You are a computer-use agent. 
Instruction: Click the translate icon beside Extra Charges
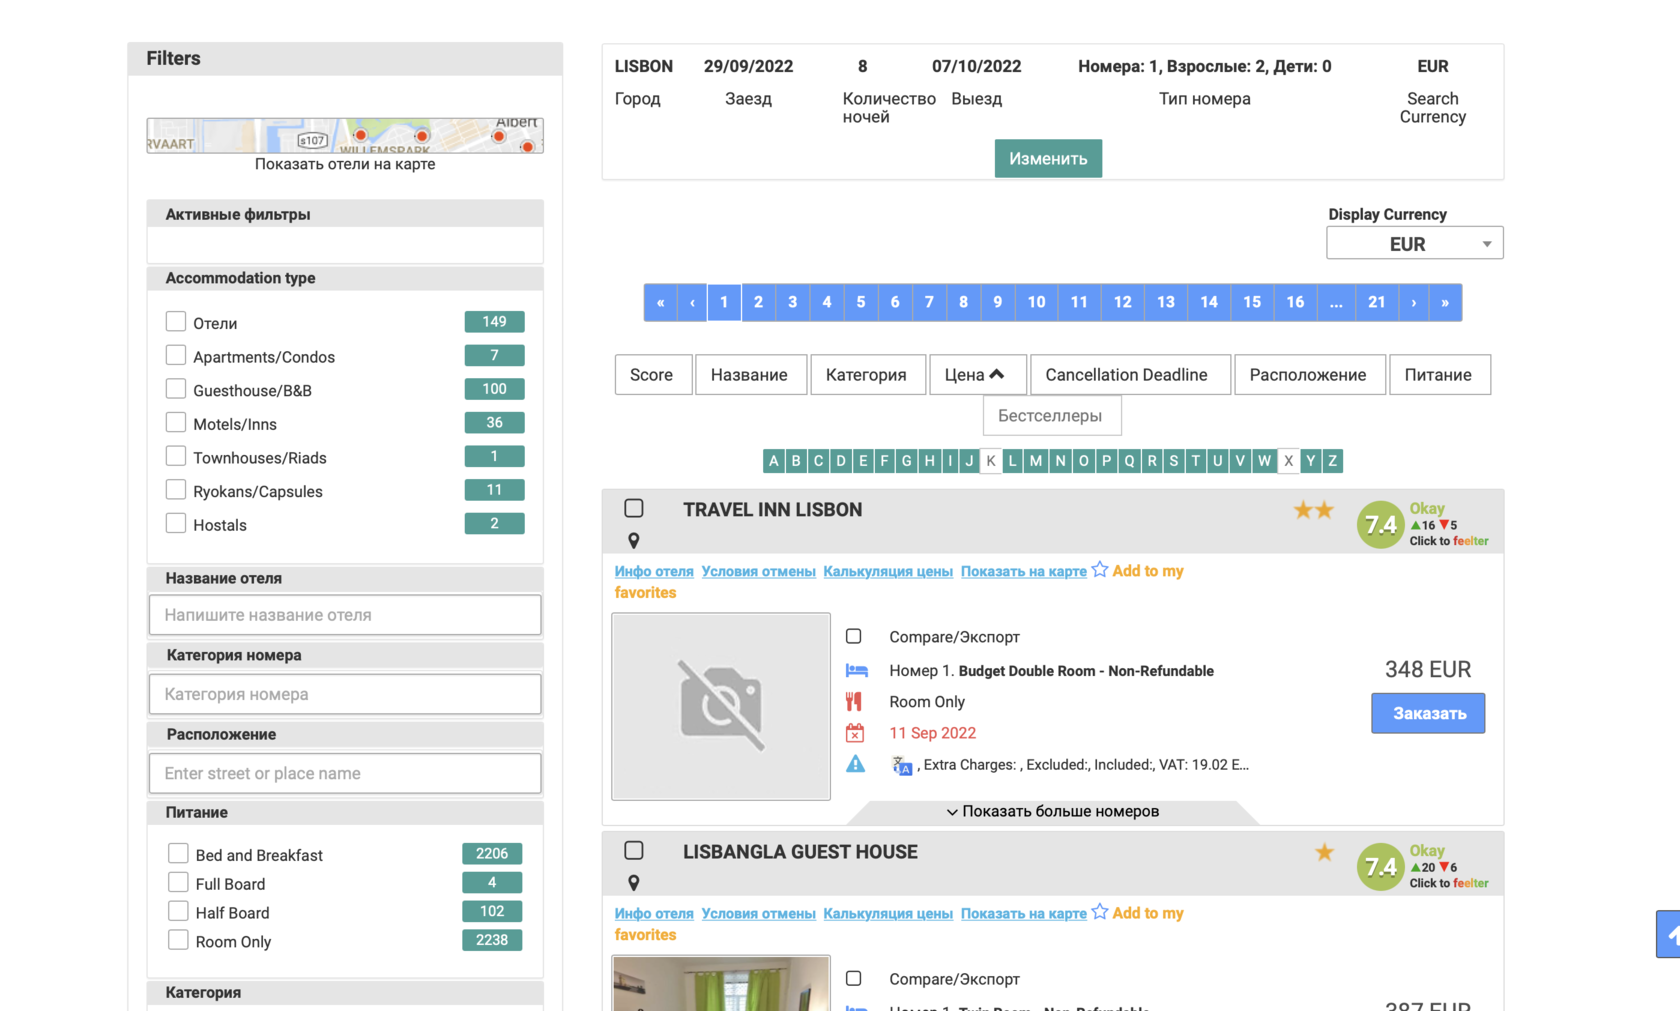902,765
